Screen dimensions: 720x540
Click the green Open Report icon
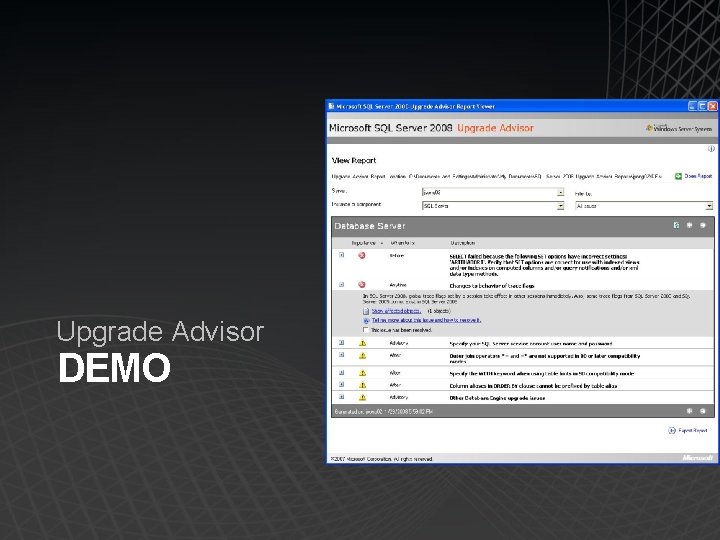pos(678,176)
